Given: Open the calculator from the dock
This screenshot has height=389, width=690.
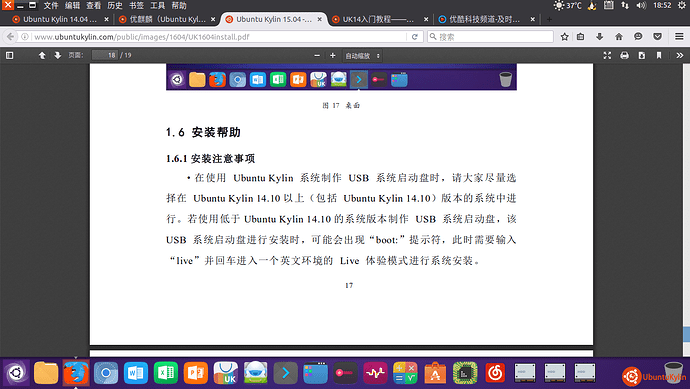Looking at the screenshot, I should 405,373.
